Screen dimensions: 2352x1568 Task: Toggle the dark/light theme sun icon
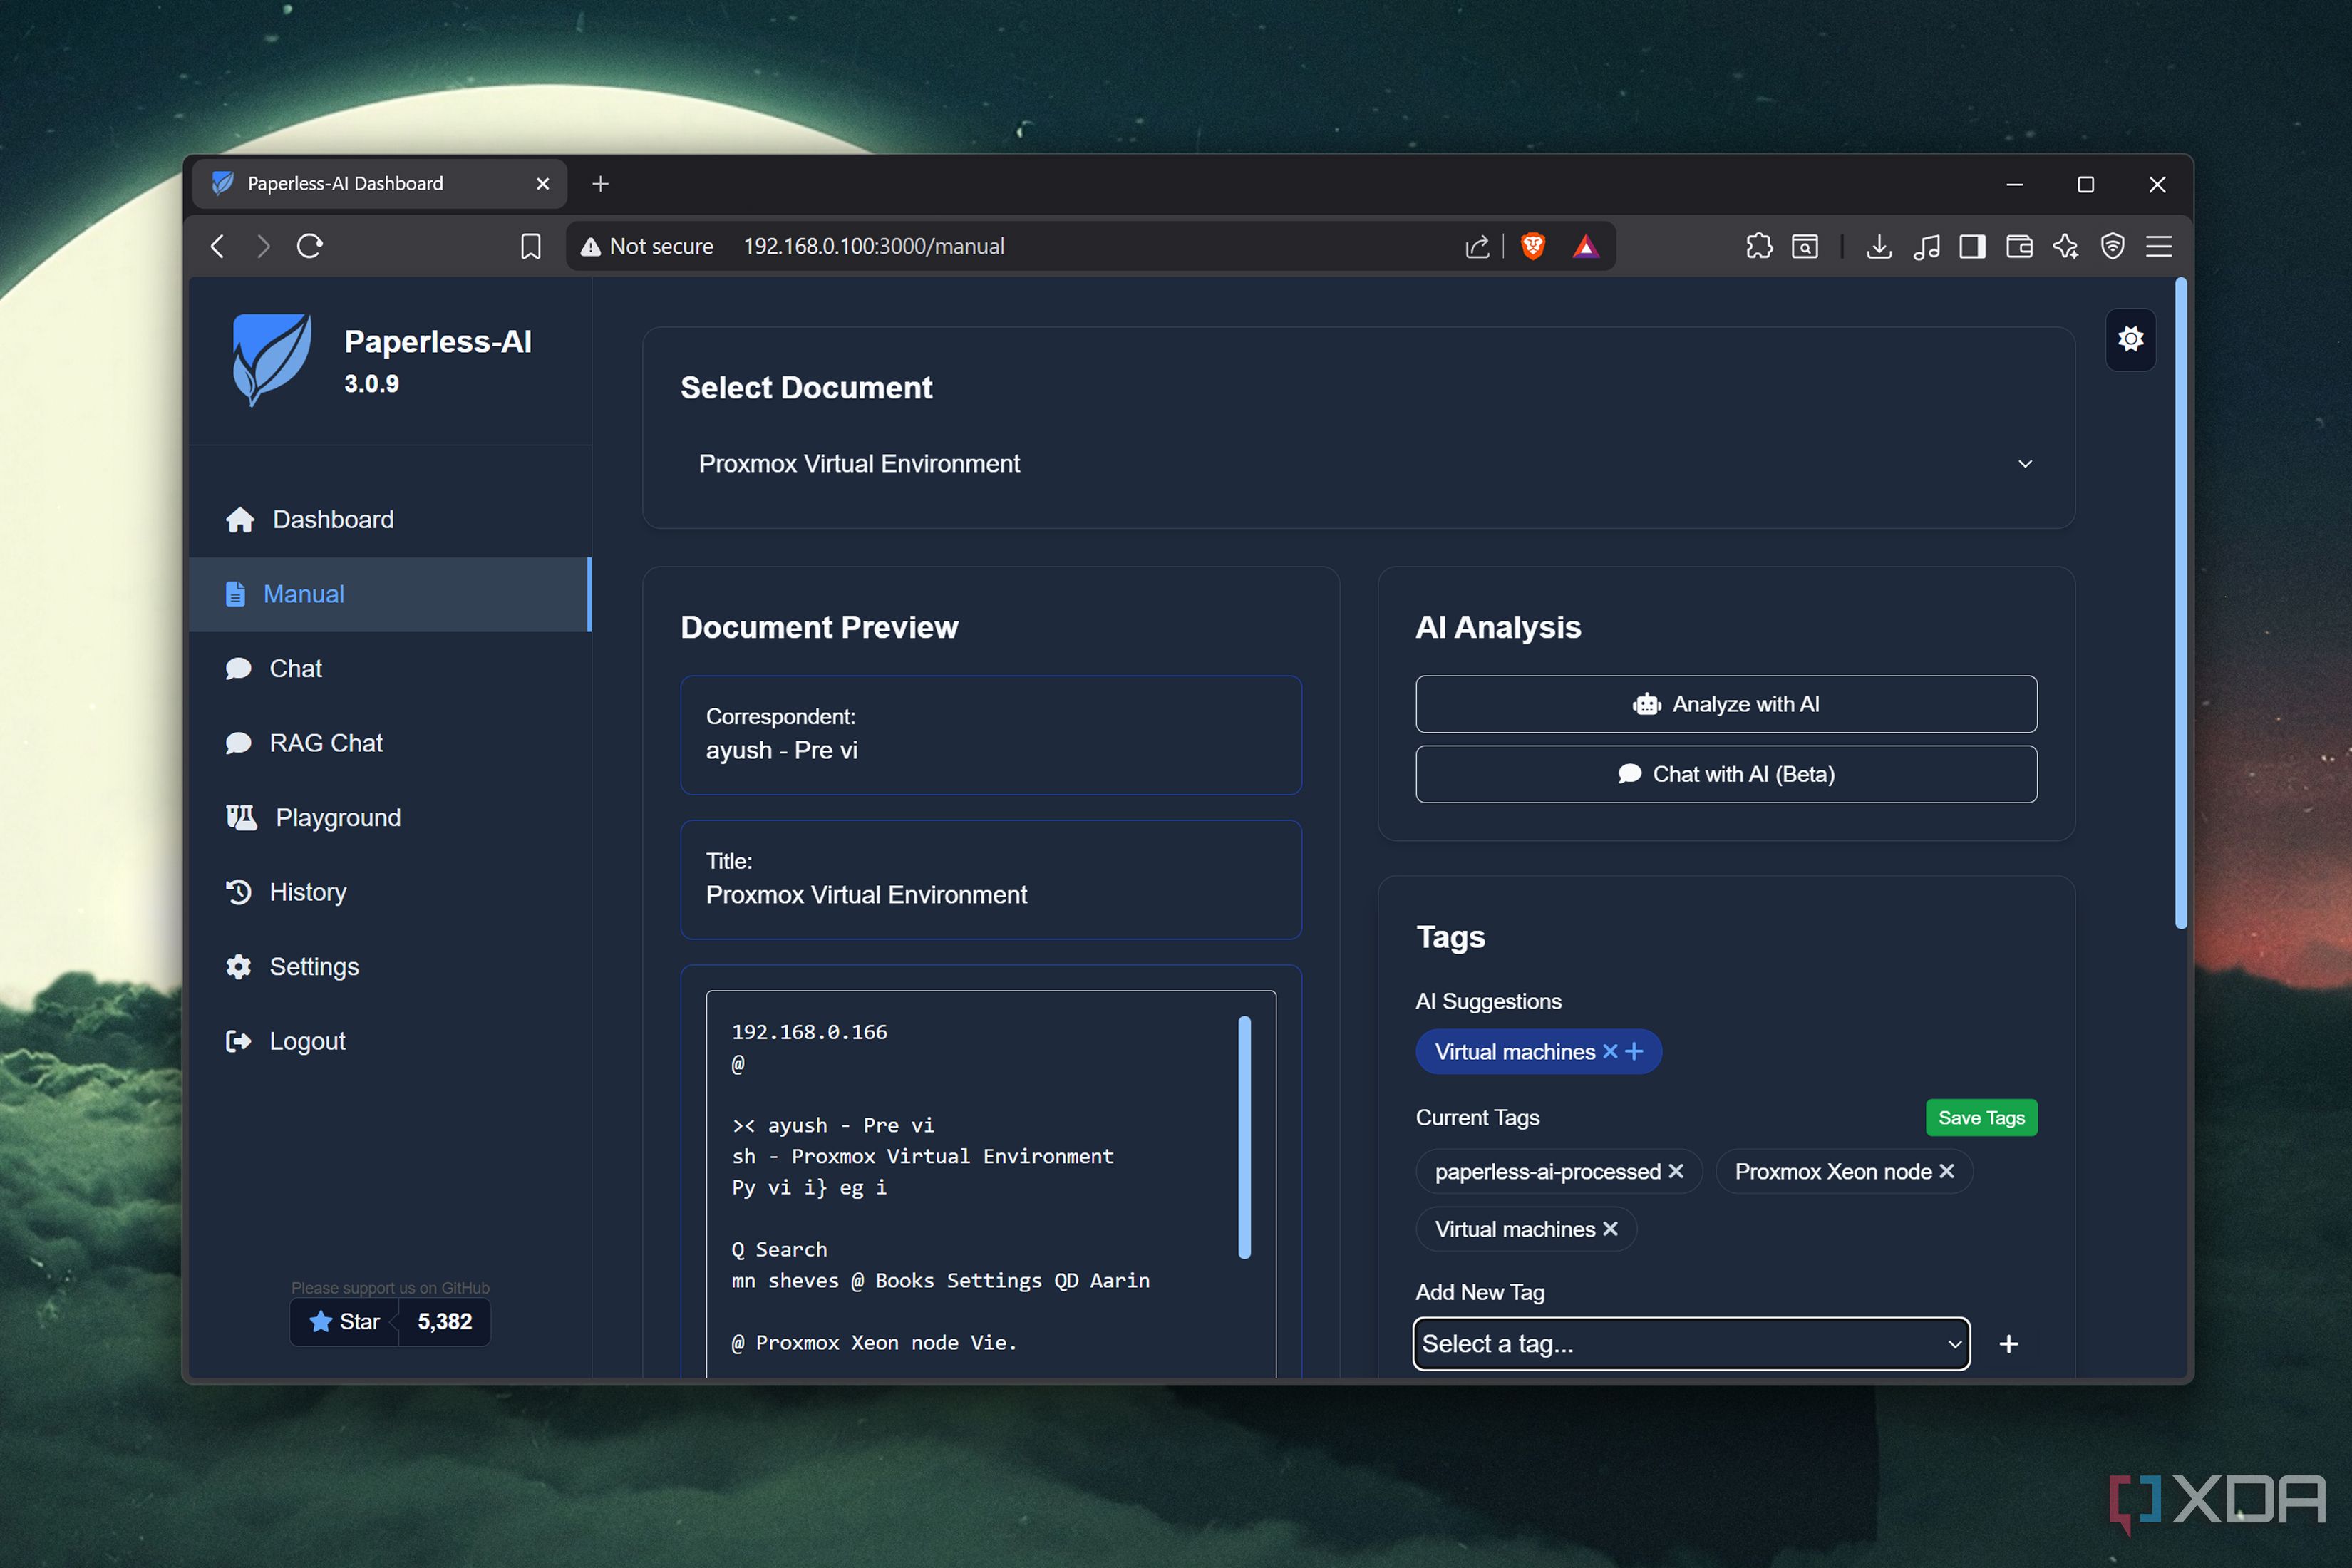tap(2130, 339)
